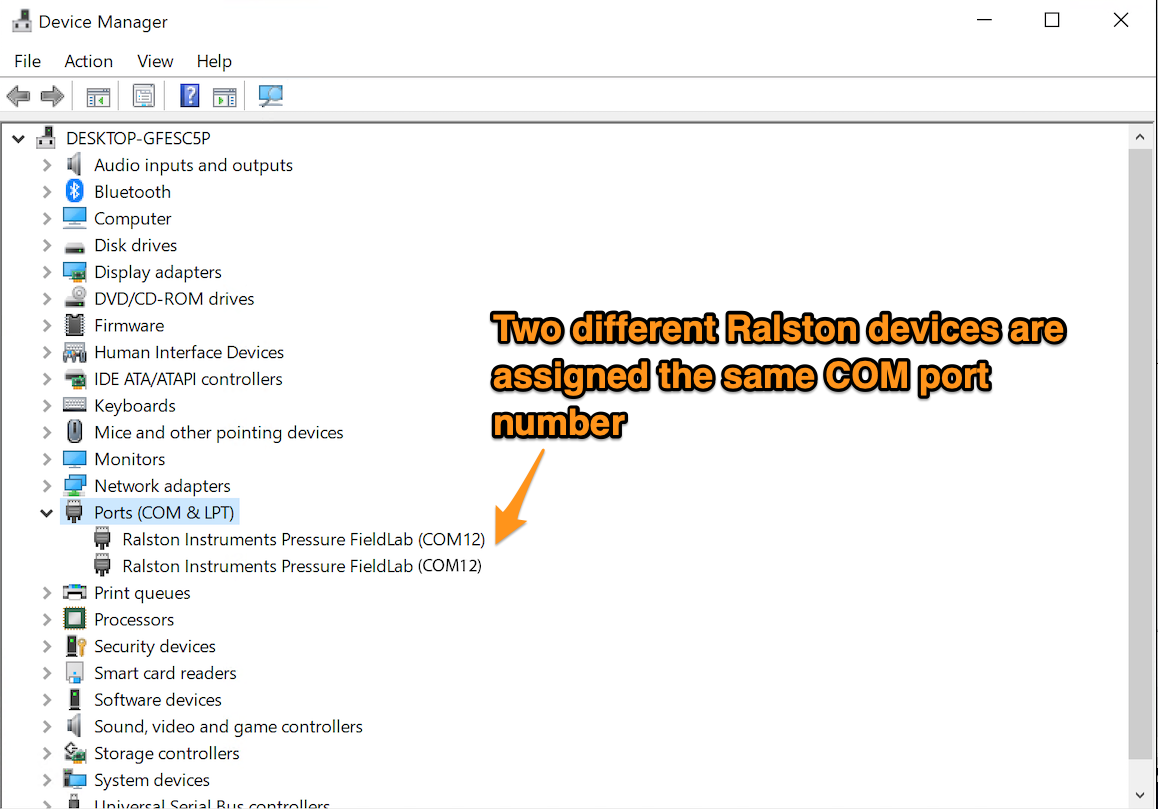Viewport: 1158px width, 809px height.
Task: Click the Ports connector icon
Action: pos(74,511)
